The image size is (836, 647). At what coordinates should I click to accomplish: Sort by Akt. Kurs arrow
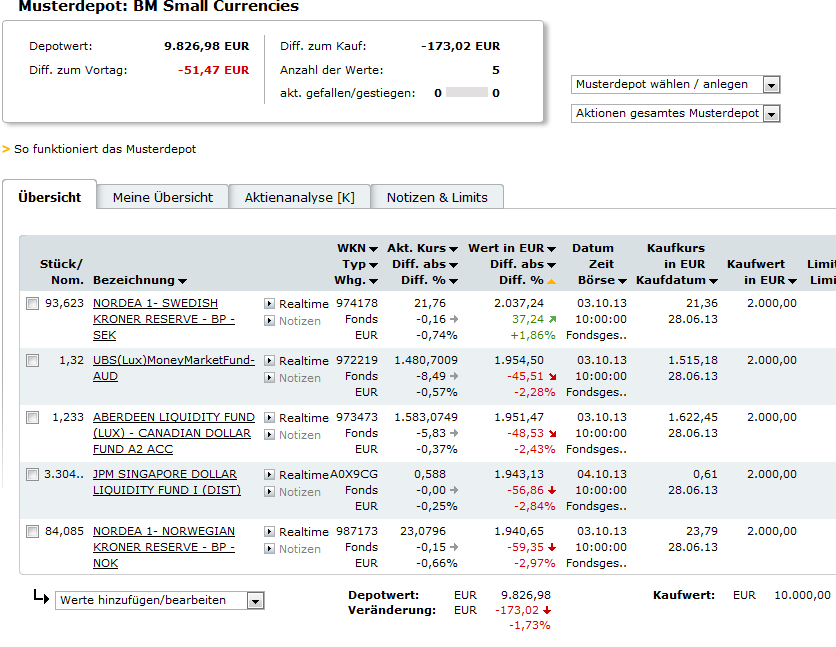point(453,249)
